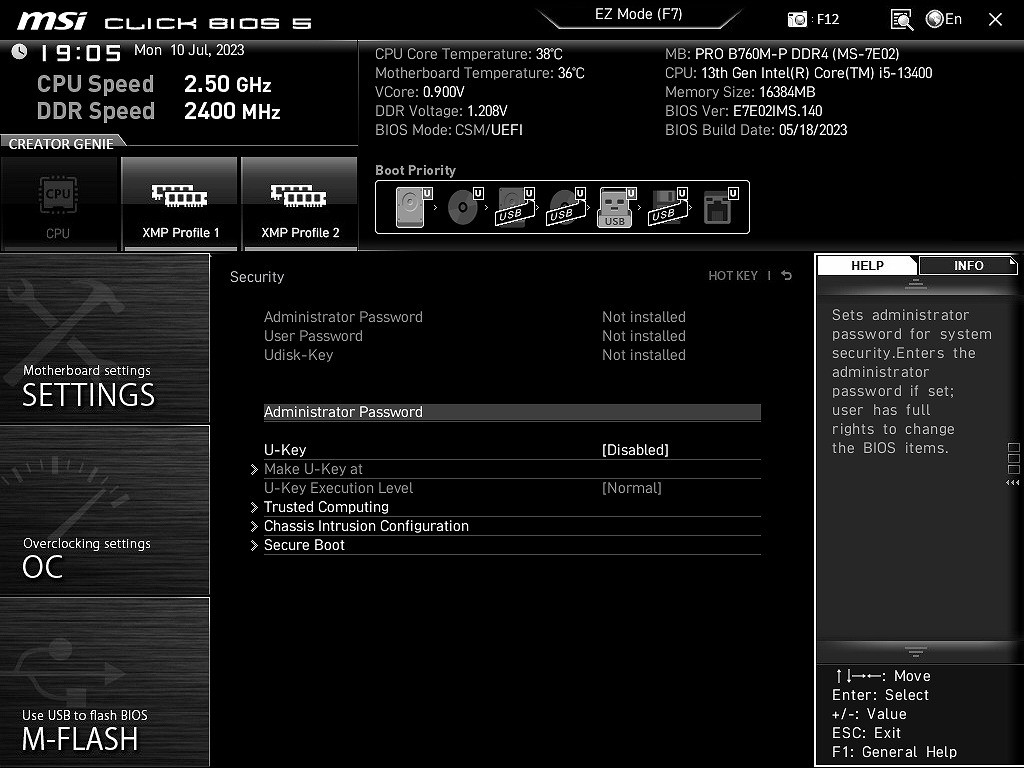Open the U-Key Disabled value dropdown
1024x768 pixels.
(x=635, y=450)
